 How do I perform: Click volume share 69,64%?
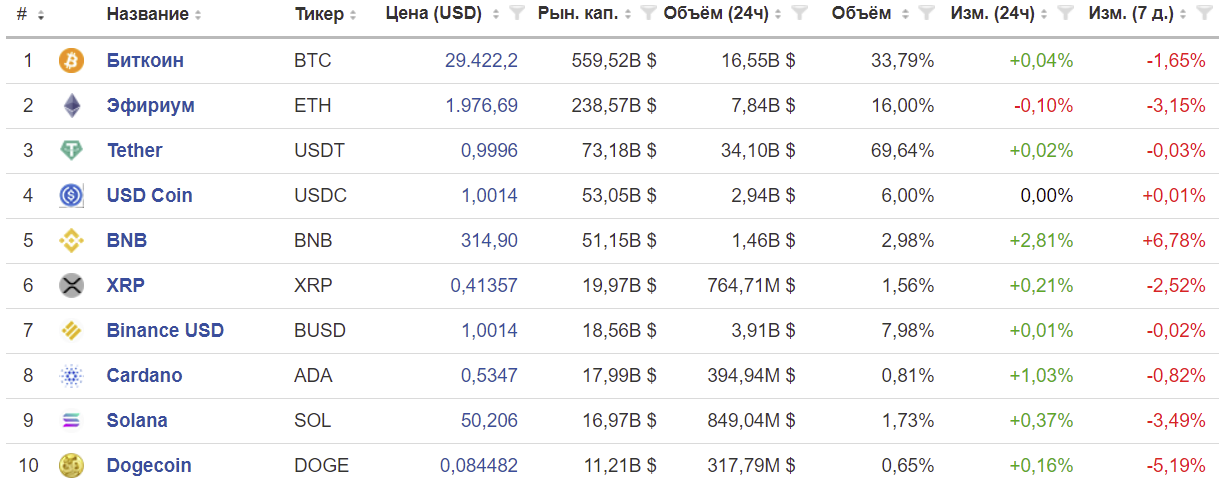[x=903, y=151]
